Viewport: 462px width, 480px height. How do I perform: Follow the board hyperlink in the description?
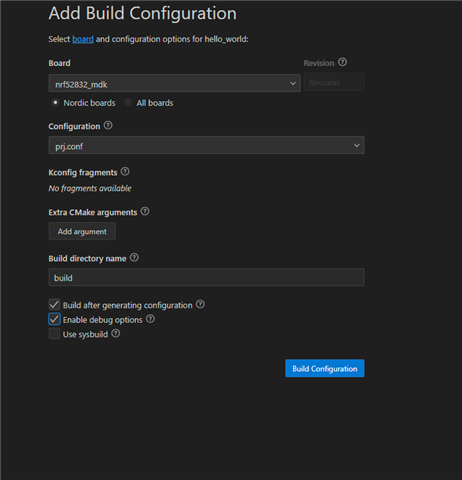(x=83, y=39)
